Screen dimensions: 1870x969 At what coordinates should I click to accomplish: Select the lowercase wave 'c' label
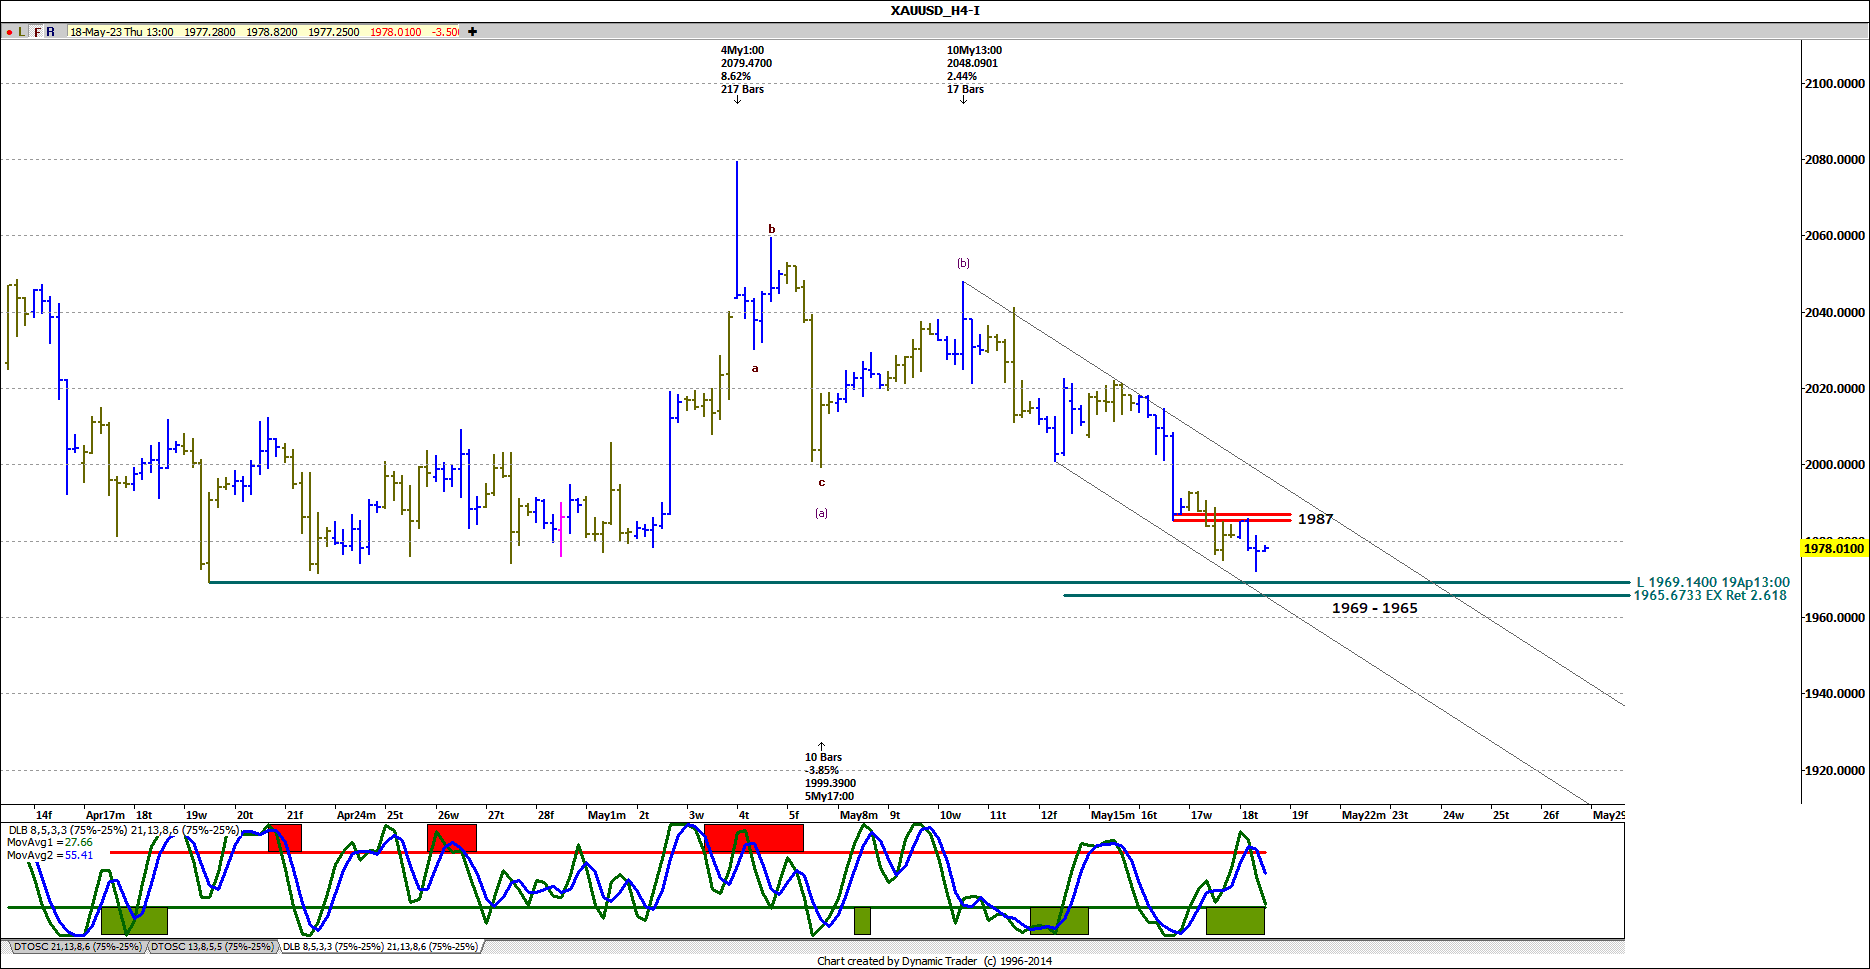click(822, 482)
